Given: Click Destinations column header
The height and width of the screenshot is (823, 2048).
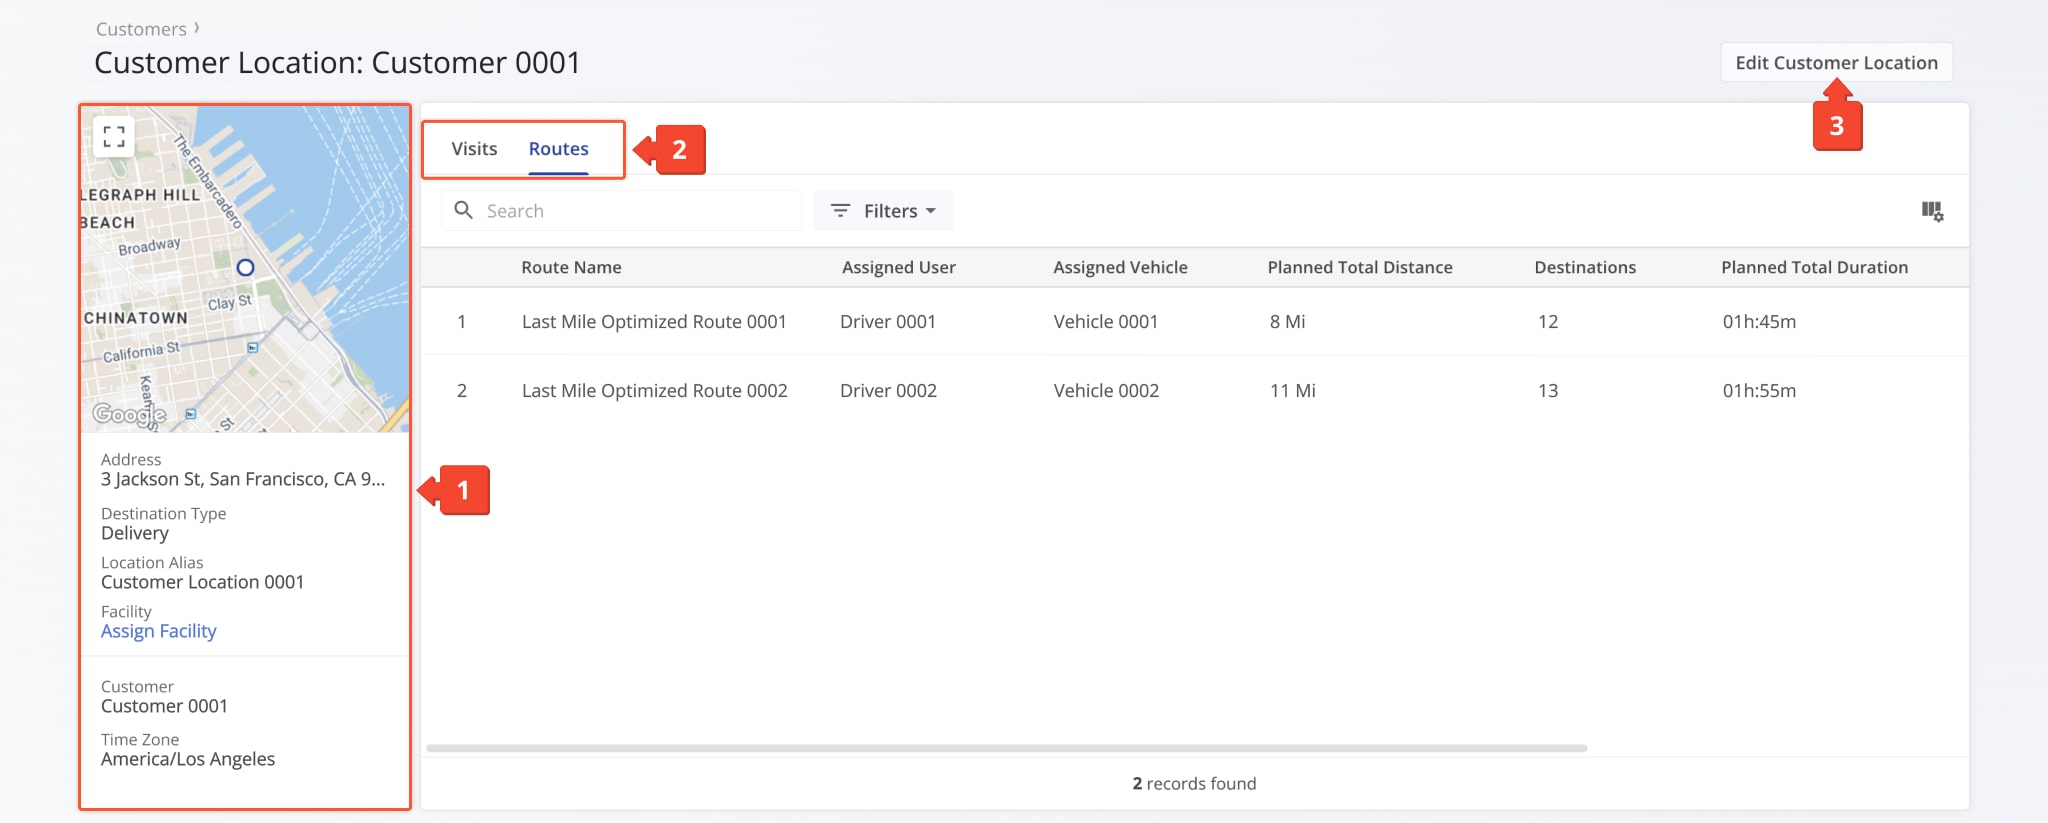Looking at the screenshot, I should [1585, 267].
